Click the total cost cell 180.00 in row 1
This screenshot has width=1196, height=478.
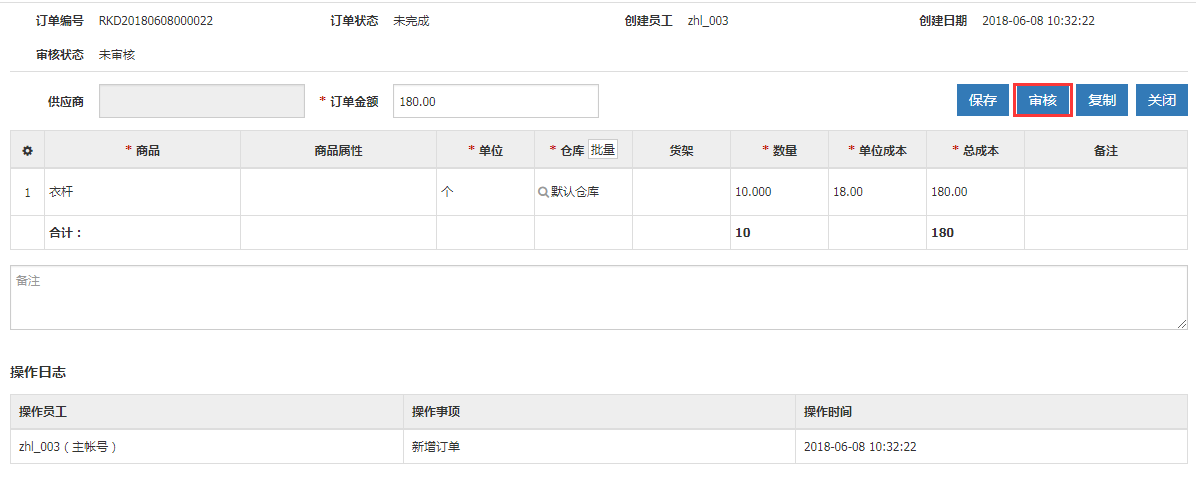tap(974, 192)
